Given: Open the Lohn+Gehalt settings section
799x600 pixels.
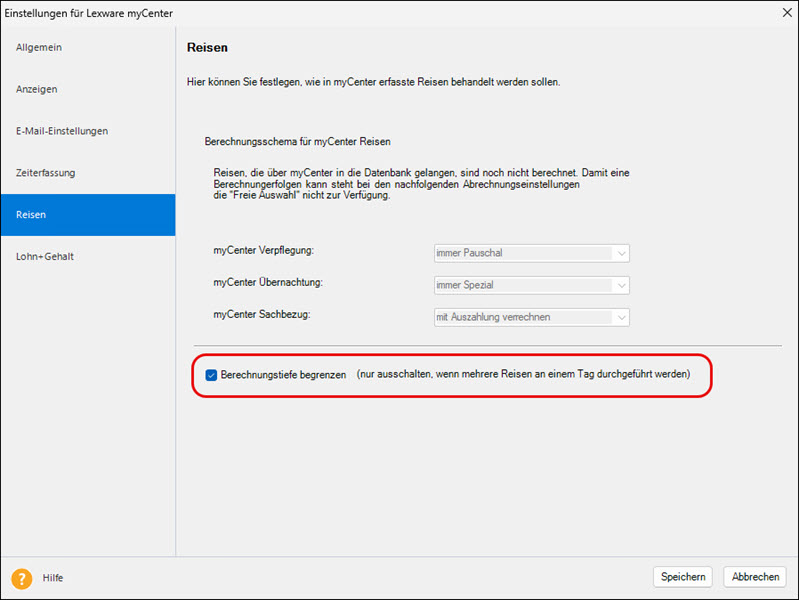Looking at the screenshot, I should [x=45, y=257].
